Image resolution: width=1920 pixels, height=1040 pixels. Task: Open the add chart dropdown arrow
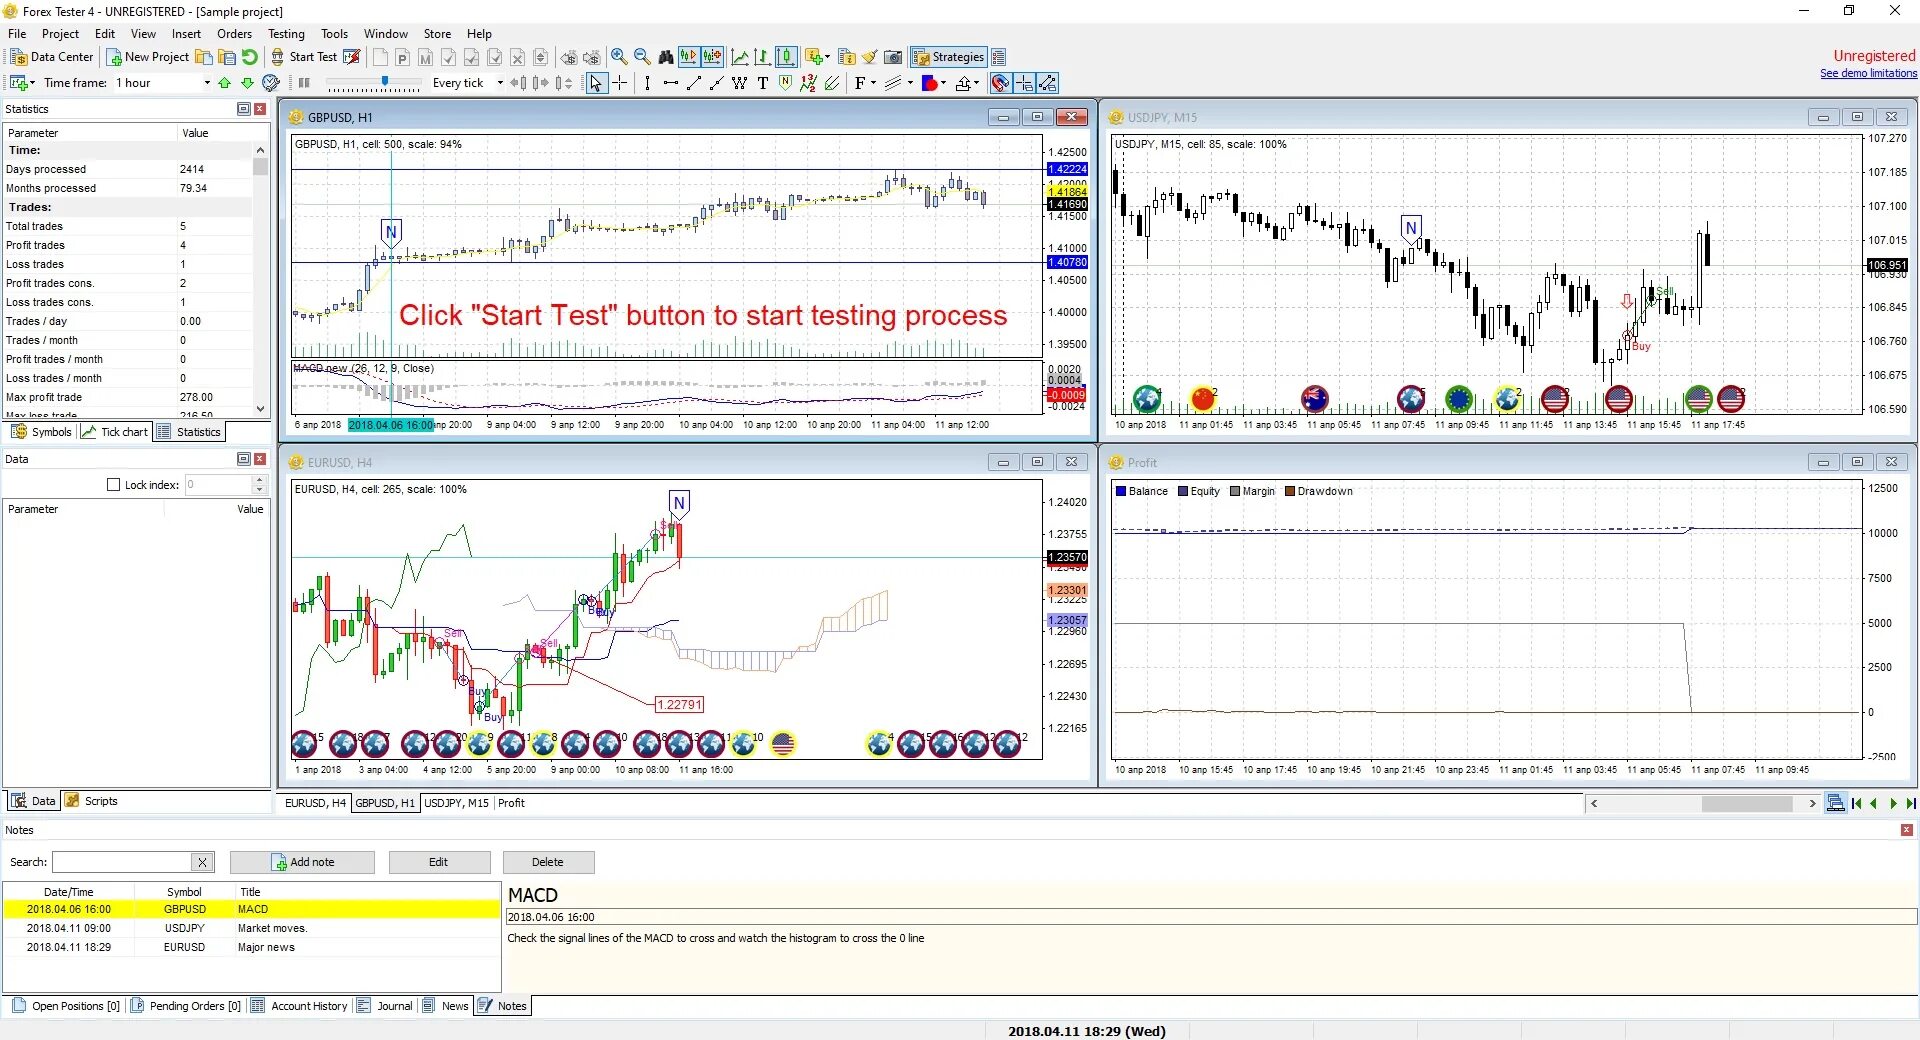(x=32, y=83)
